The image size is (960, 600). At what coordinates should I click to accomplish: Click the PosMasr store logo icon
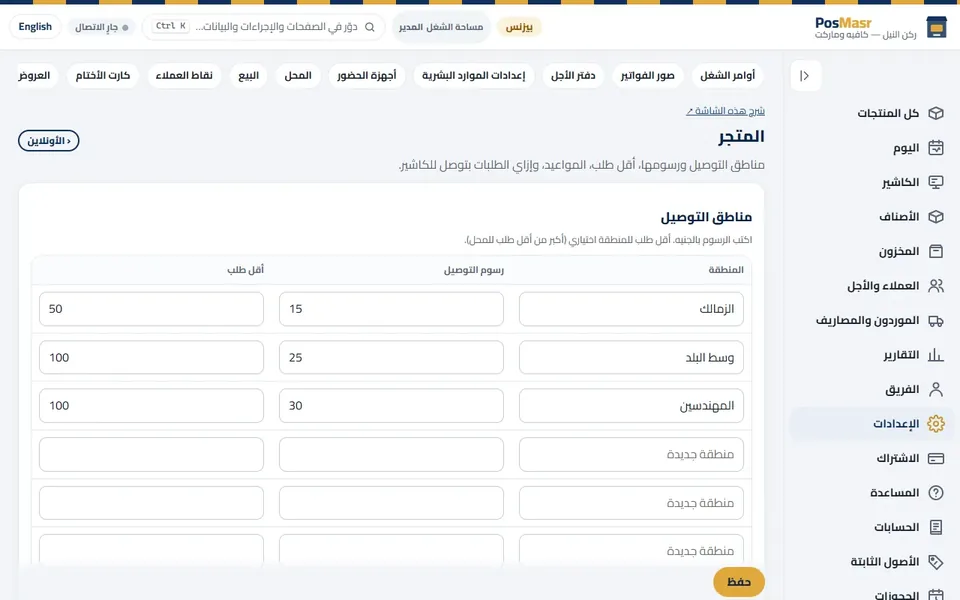pyautogui.click(x=936, y=28)
